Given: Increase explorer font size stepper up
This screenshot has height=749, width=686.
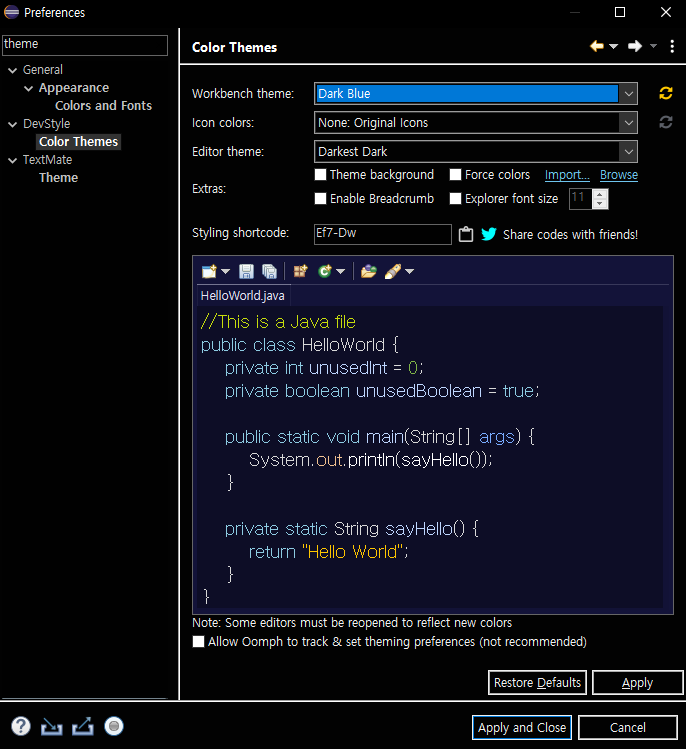Looking at the screenshot, I should pyautogui.click(x=600, y=194).
